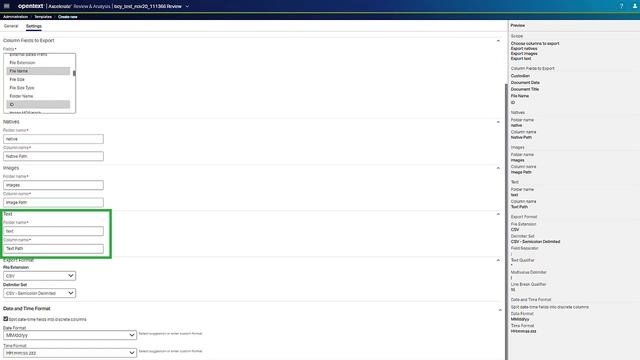Open the Time Format combo box

[x=70, y=353]
